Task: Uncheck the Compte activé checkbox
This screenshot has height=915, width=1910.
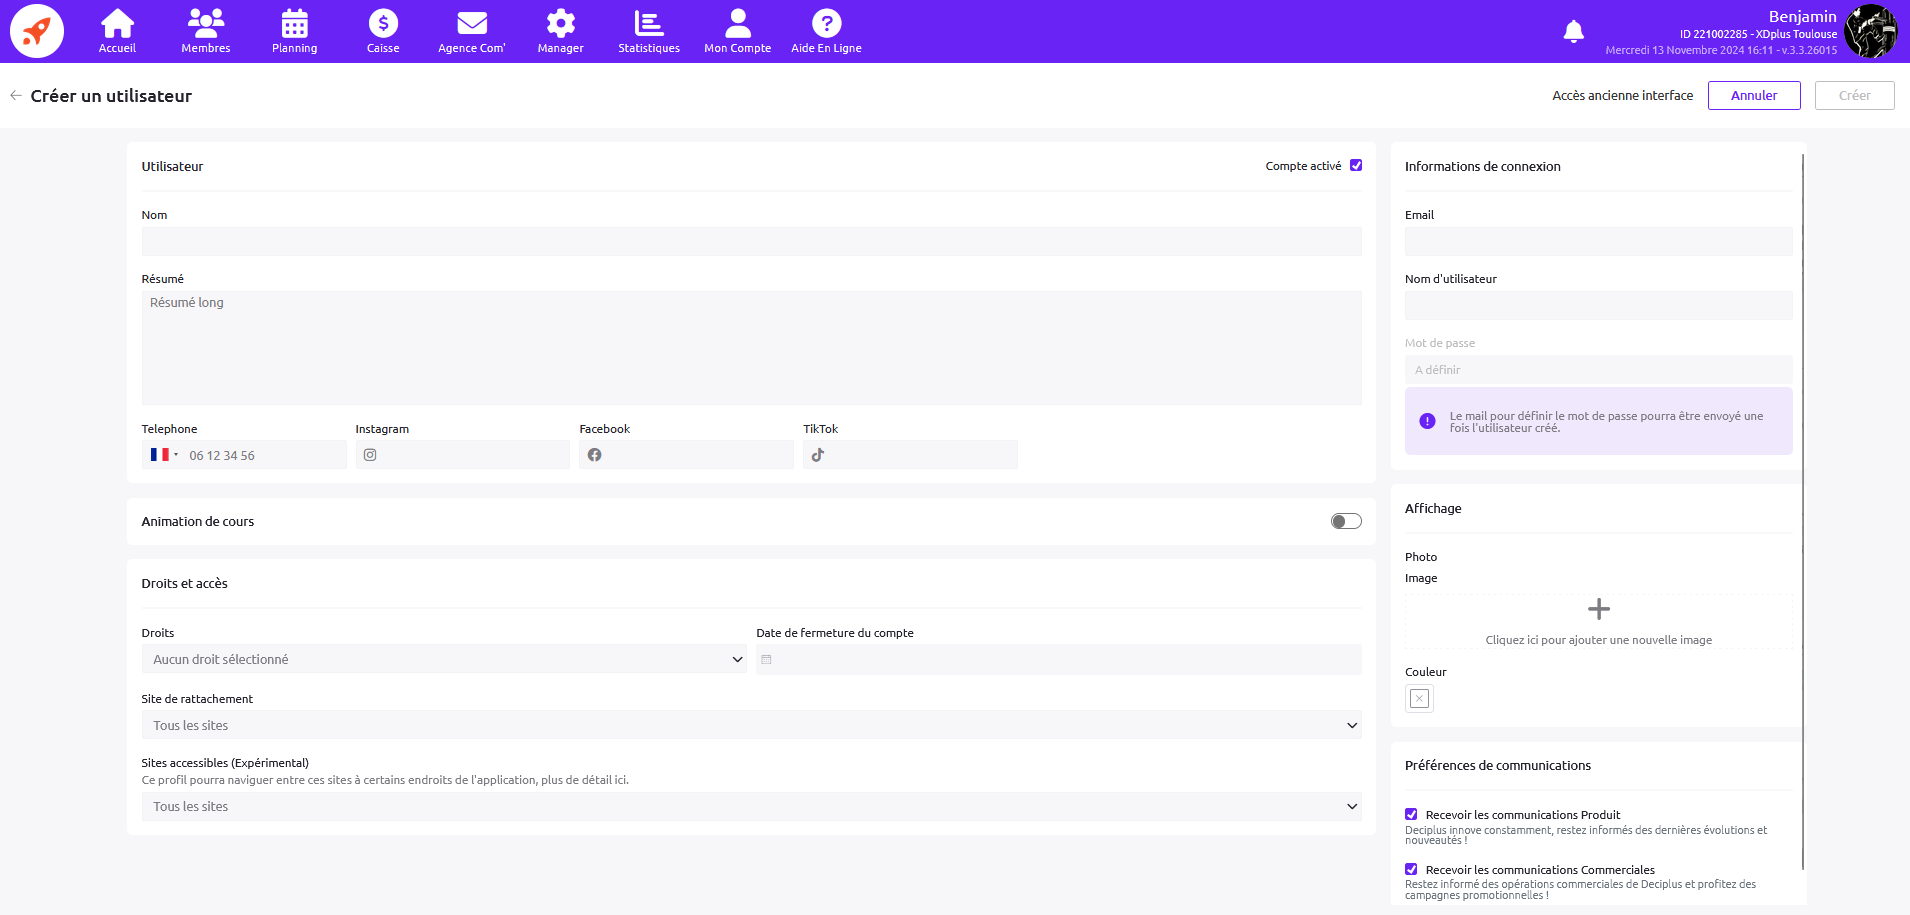Action: (x=1356, y=166)
